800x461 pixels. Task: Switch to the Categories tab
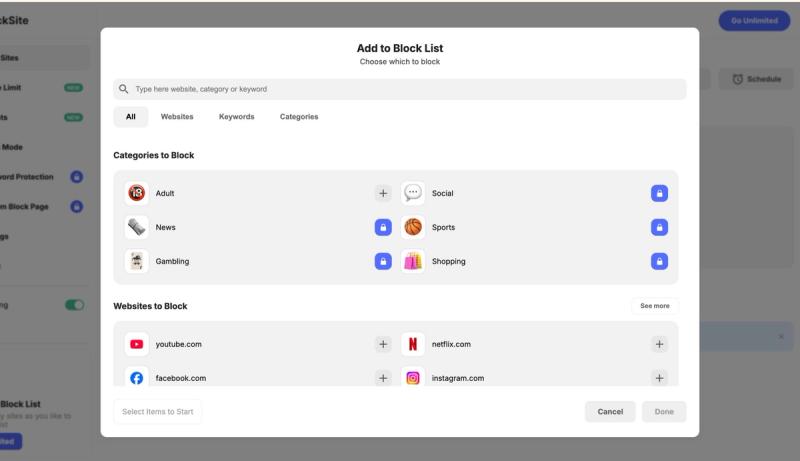(299, 117)
